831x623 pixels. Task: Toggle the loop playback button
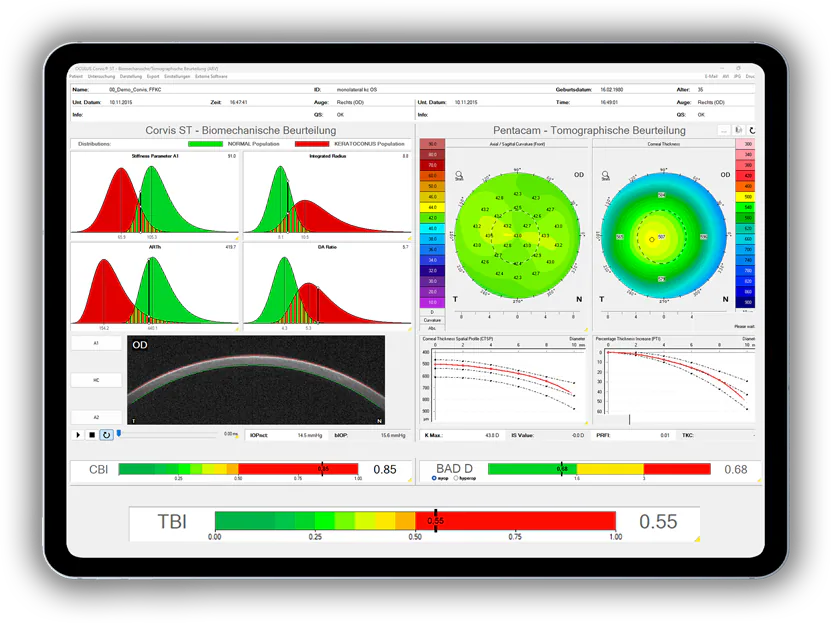(x=106, y=434)
